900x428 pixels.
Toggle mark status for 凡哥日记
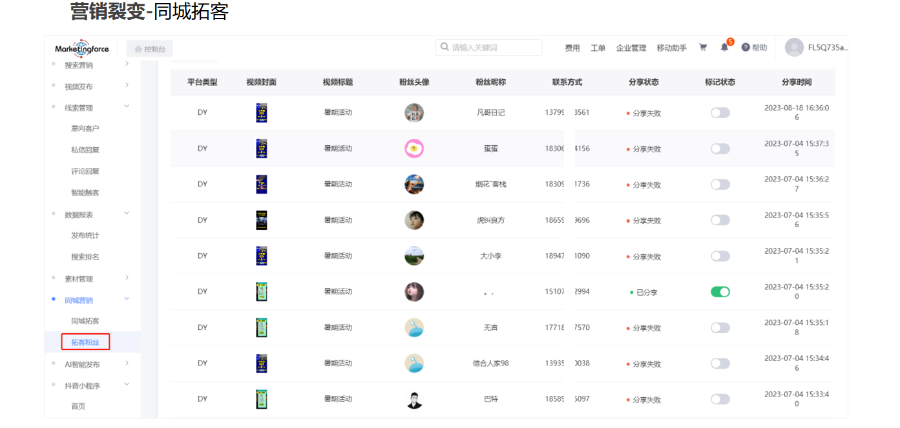coord(720,112)
